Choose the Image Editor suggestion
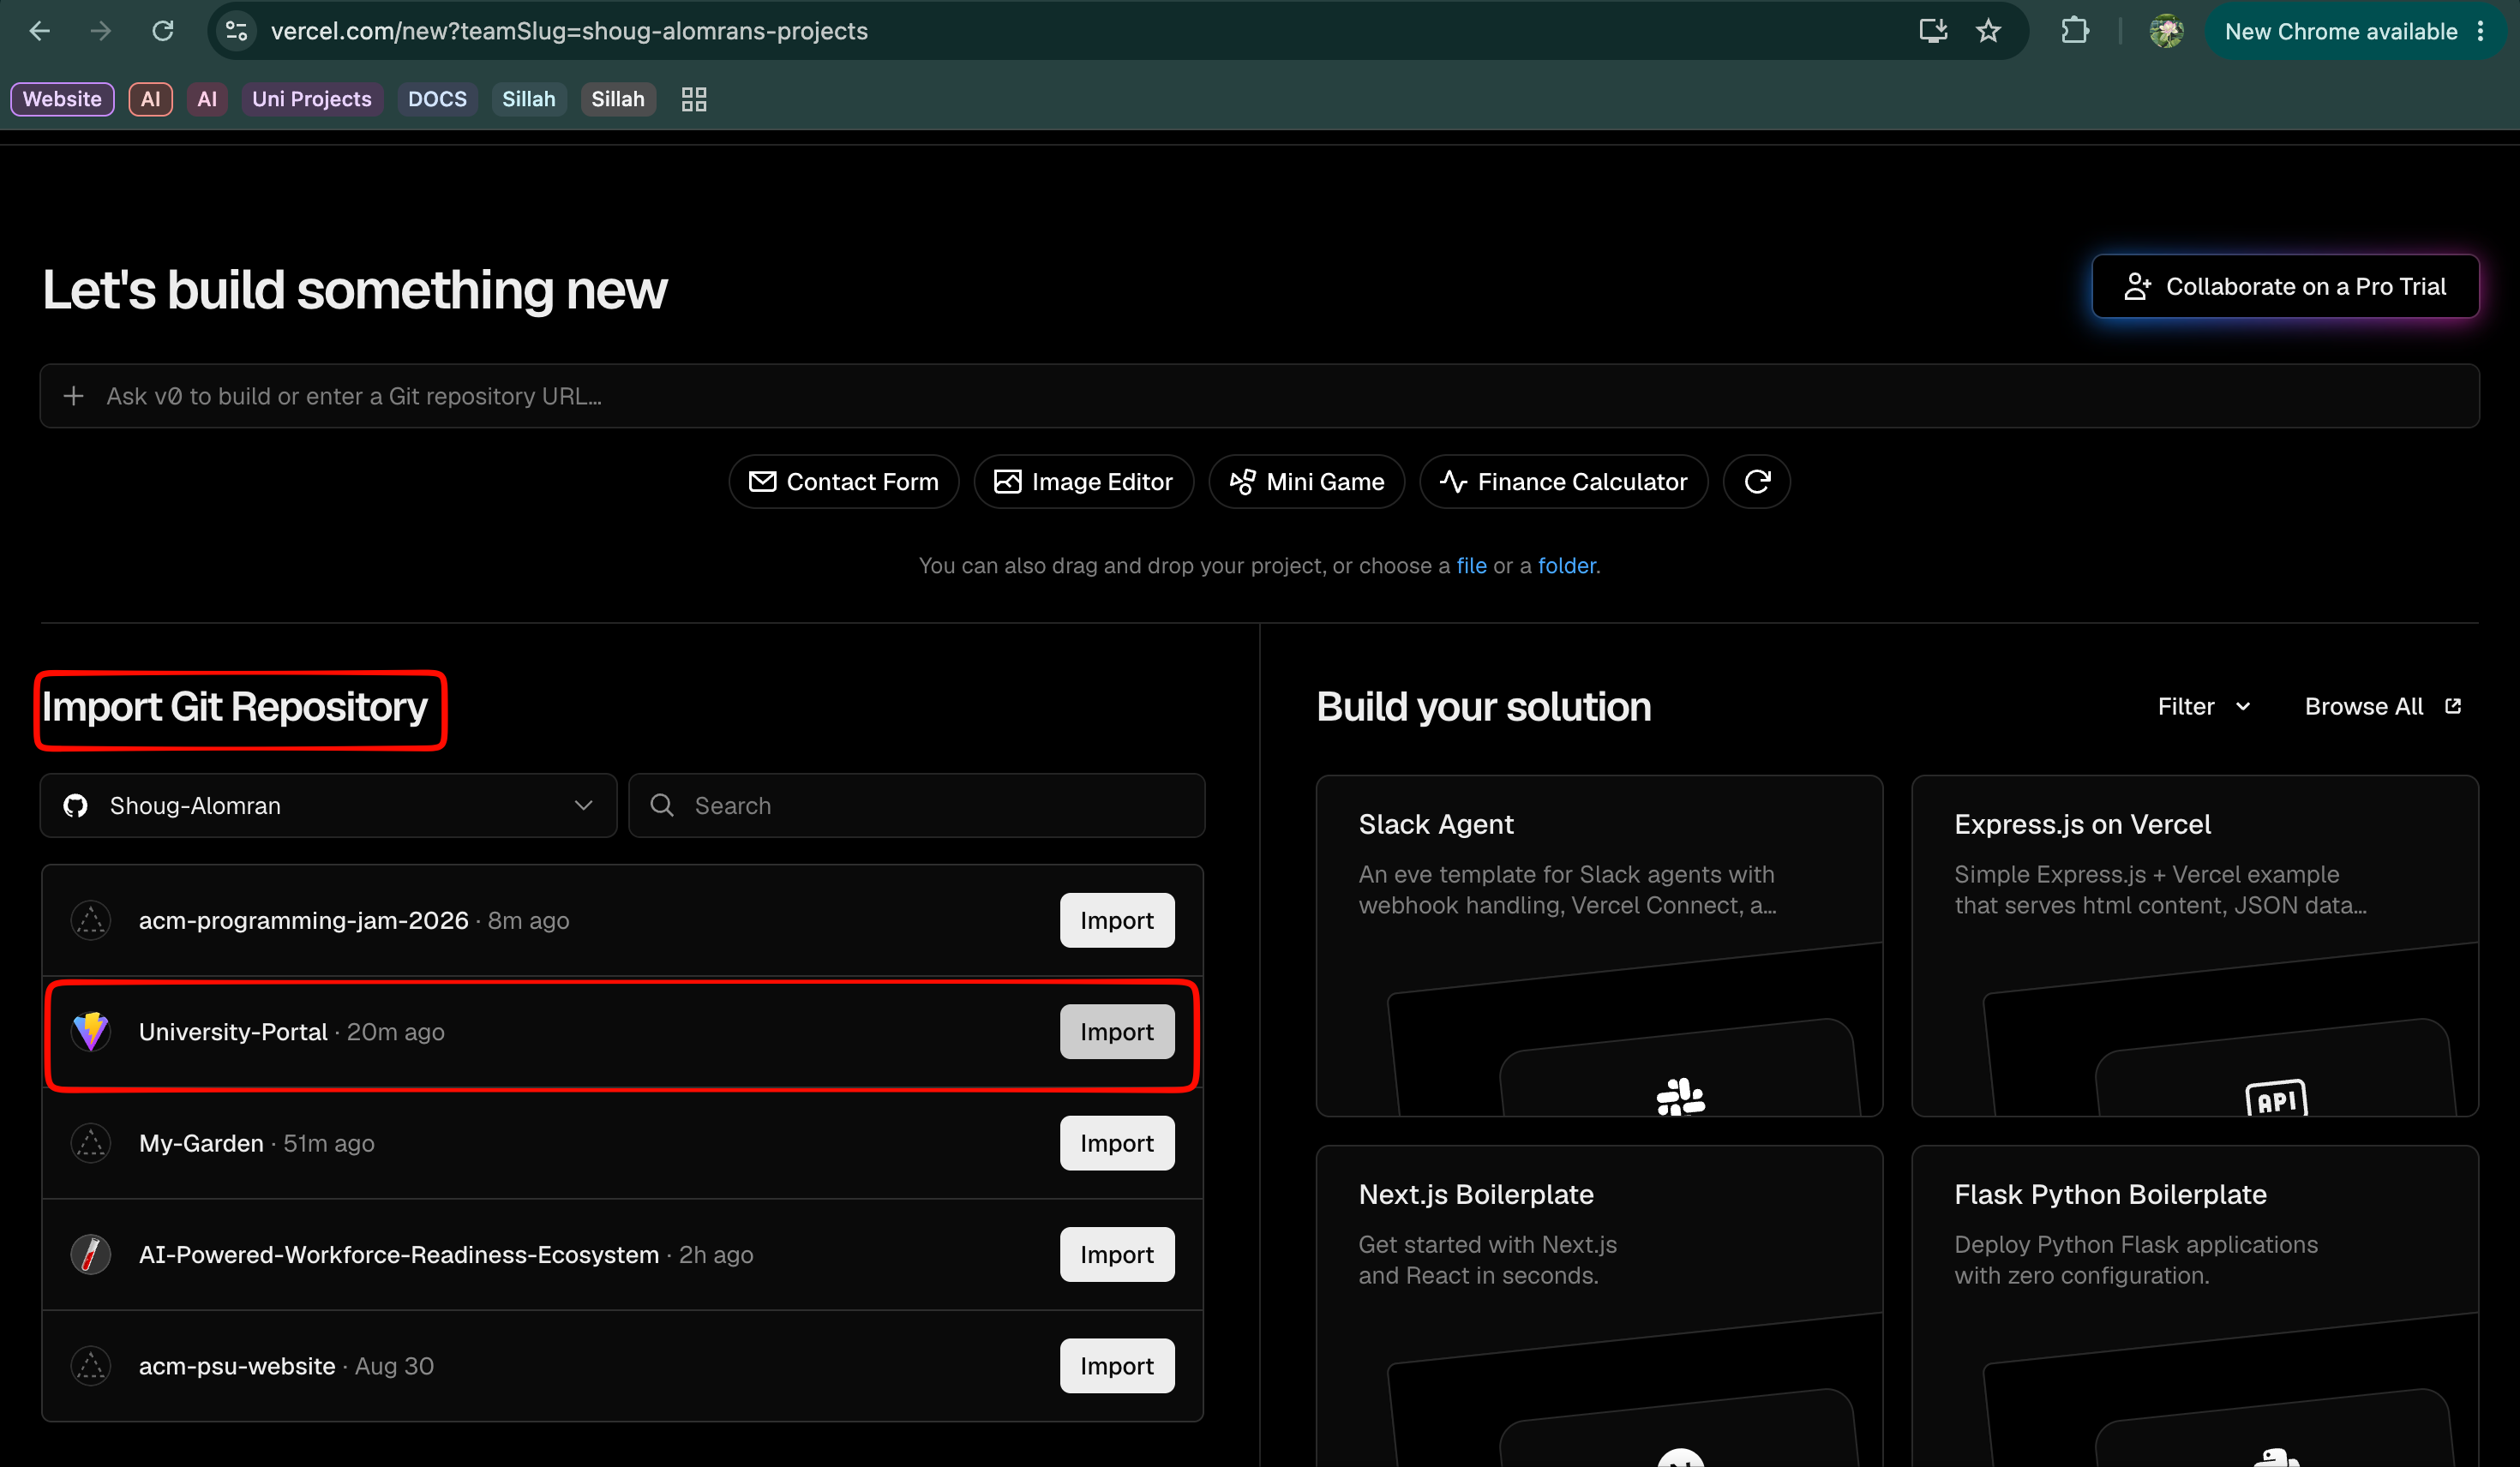The image size is (2520, 1467). [x=1084, y=482]
